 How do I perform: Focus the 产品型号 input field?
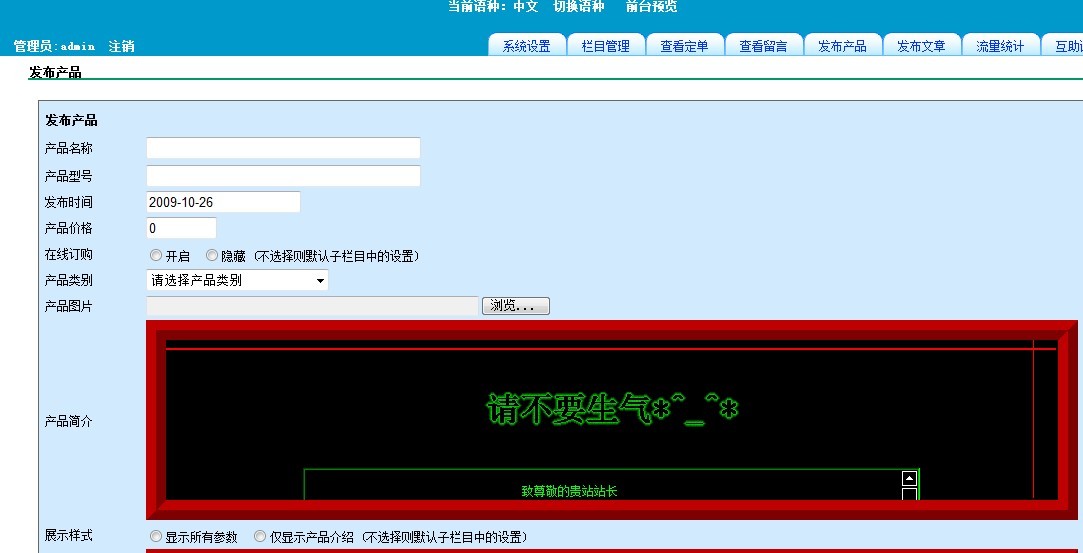pos(283,176)
